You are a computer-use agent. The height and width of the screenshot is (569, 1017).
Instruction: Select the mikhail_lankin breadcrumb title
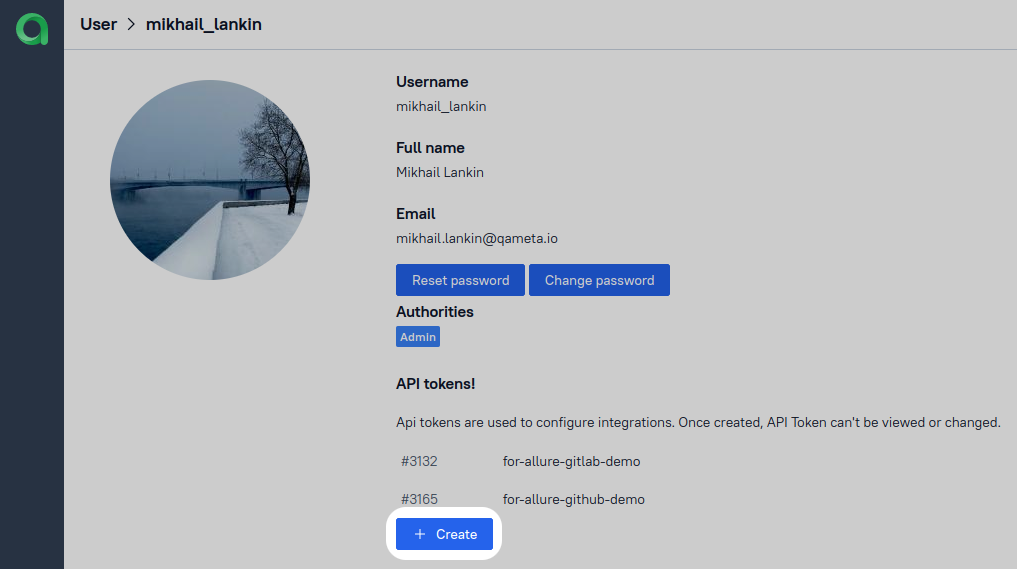point(203,24)
